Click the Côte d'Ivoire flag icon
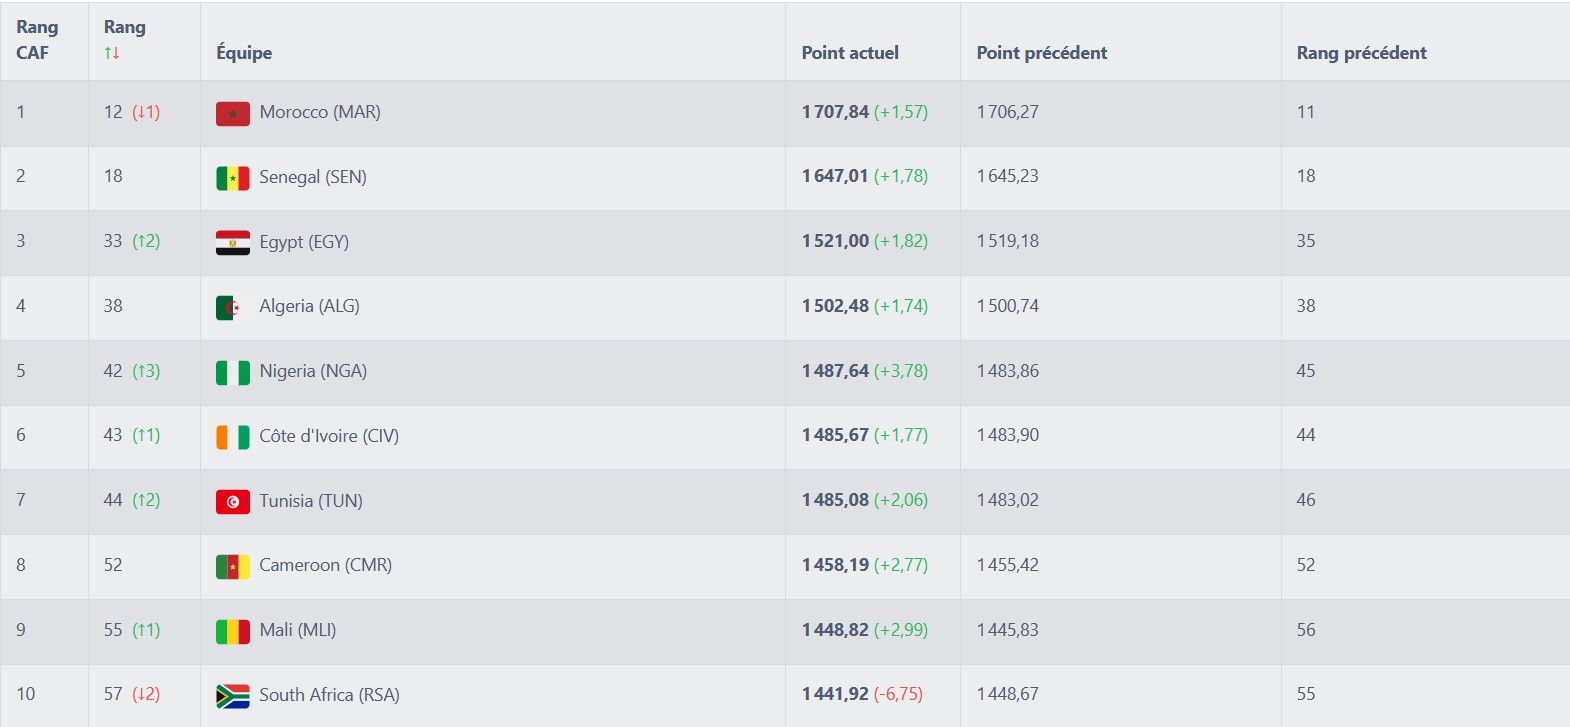 [232, 437]
